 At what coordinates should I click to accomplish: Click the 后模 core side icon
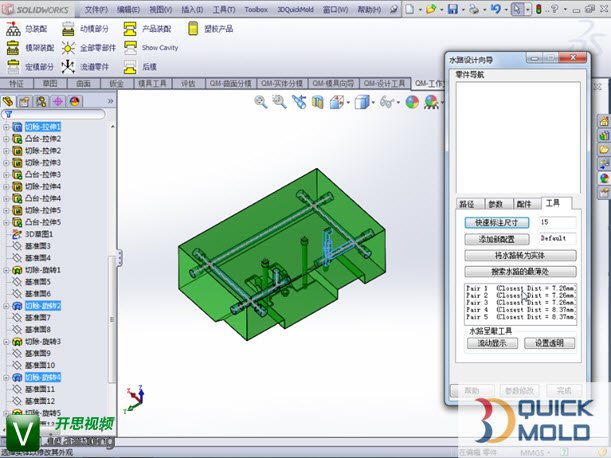(x=130, y=67)
